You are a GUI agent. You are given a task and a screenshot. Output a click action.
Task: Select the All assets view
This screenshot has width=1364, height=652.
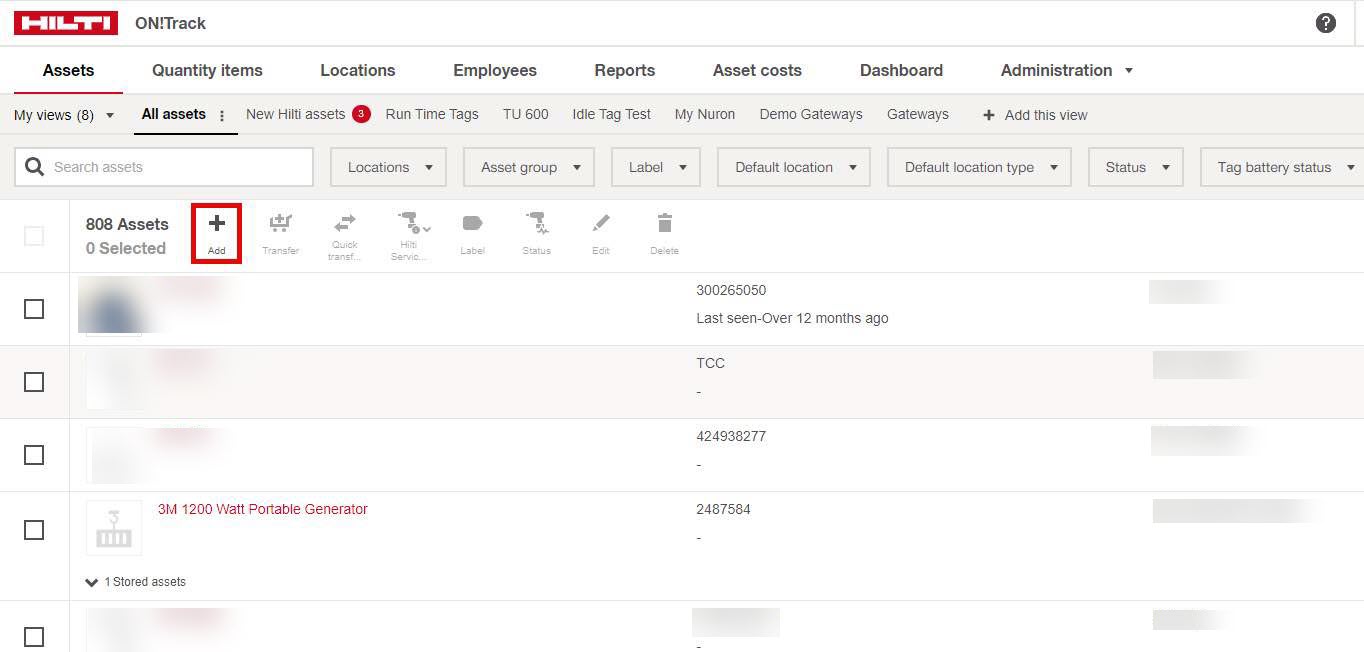tap(174, 114)
